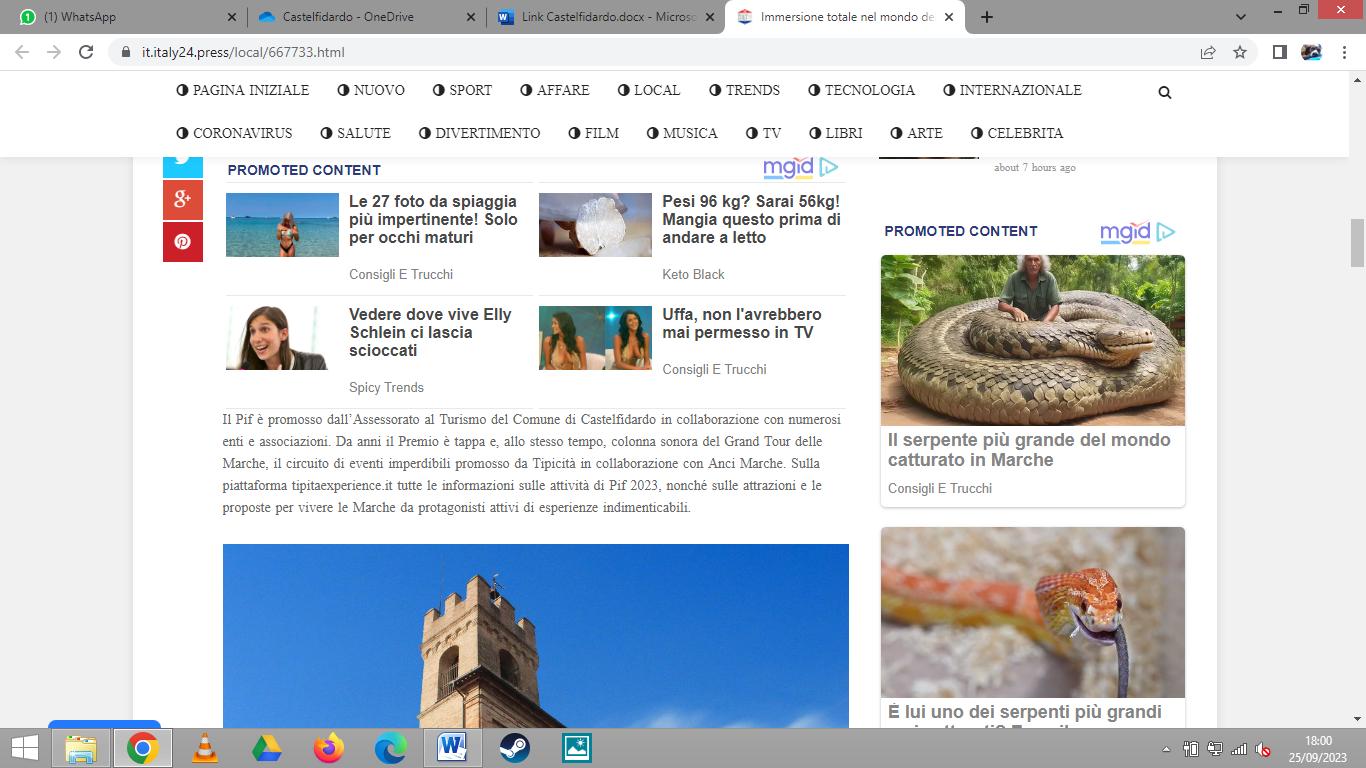Bookmark this page with the star icon
The width and height of the screenshot is (1366, 768).
pos(1240,52)
